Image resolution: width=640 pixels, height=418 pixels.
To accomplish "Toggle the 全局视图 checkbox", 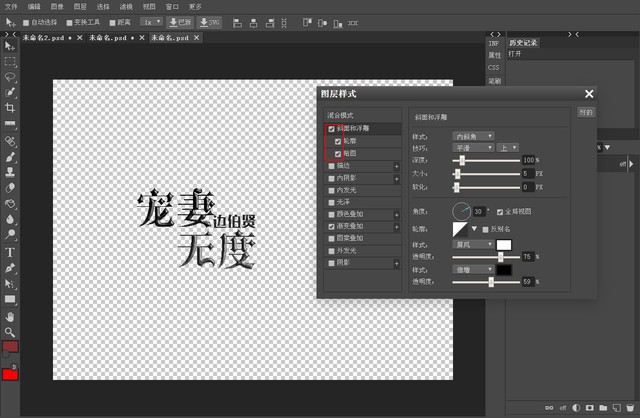I will click(x=500, y=212).
